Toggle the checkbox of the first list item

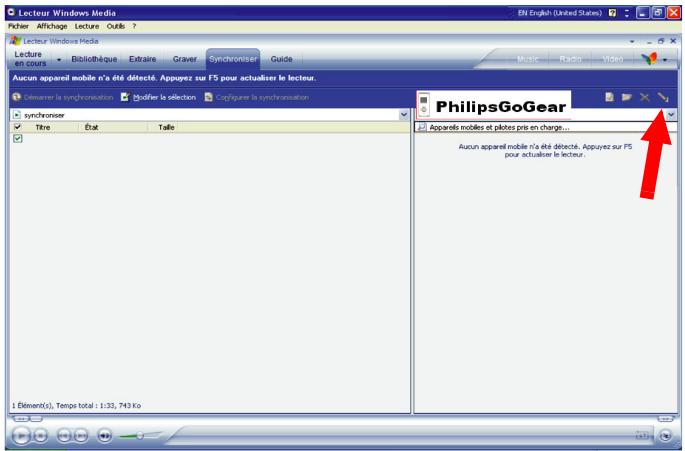[17, 139]
